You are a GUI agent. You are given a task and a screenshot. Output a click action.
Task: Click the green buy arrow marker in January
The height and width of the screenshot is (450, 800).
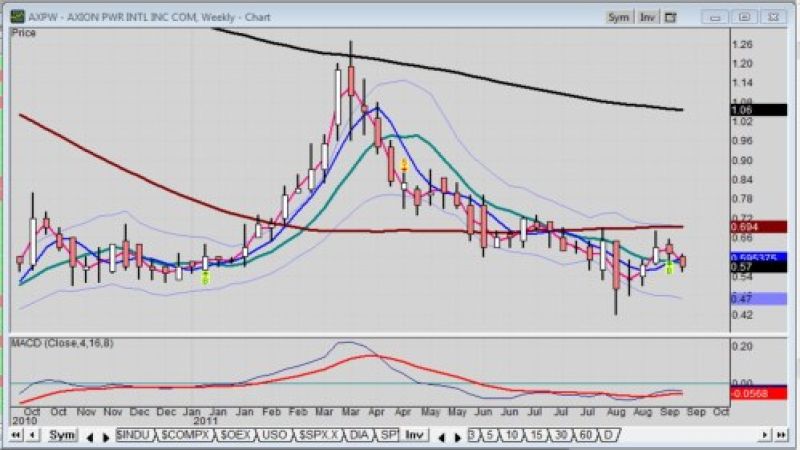pos(205,278)
